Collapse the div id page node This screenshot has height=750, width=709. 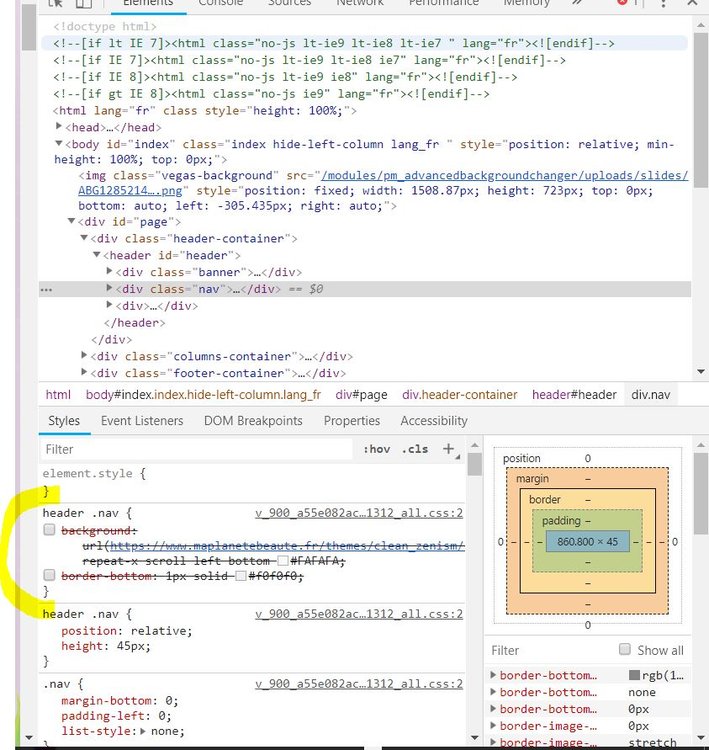(71, 221)
